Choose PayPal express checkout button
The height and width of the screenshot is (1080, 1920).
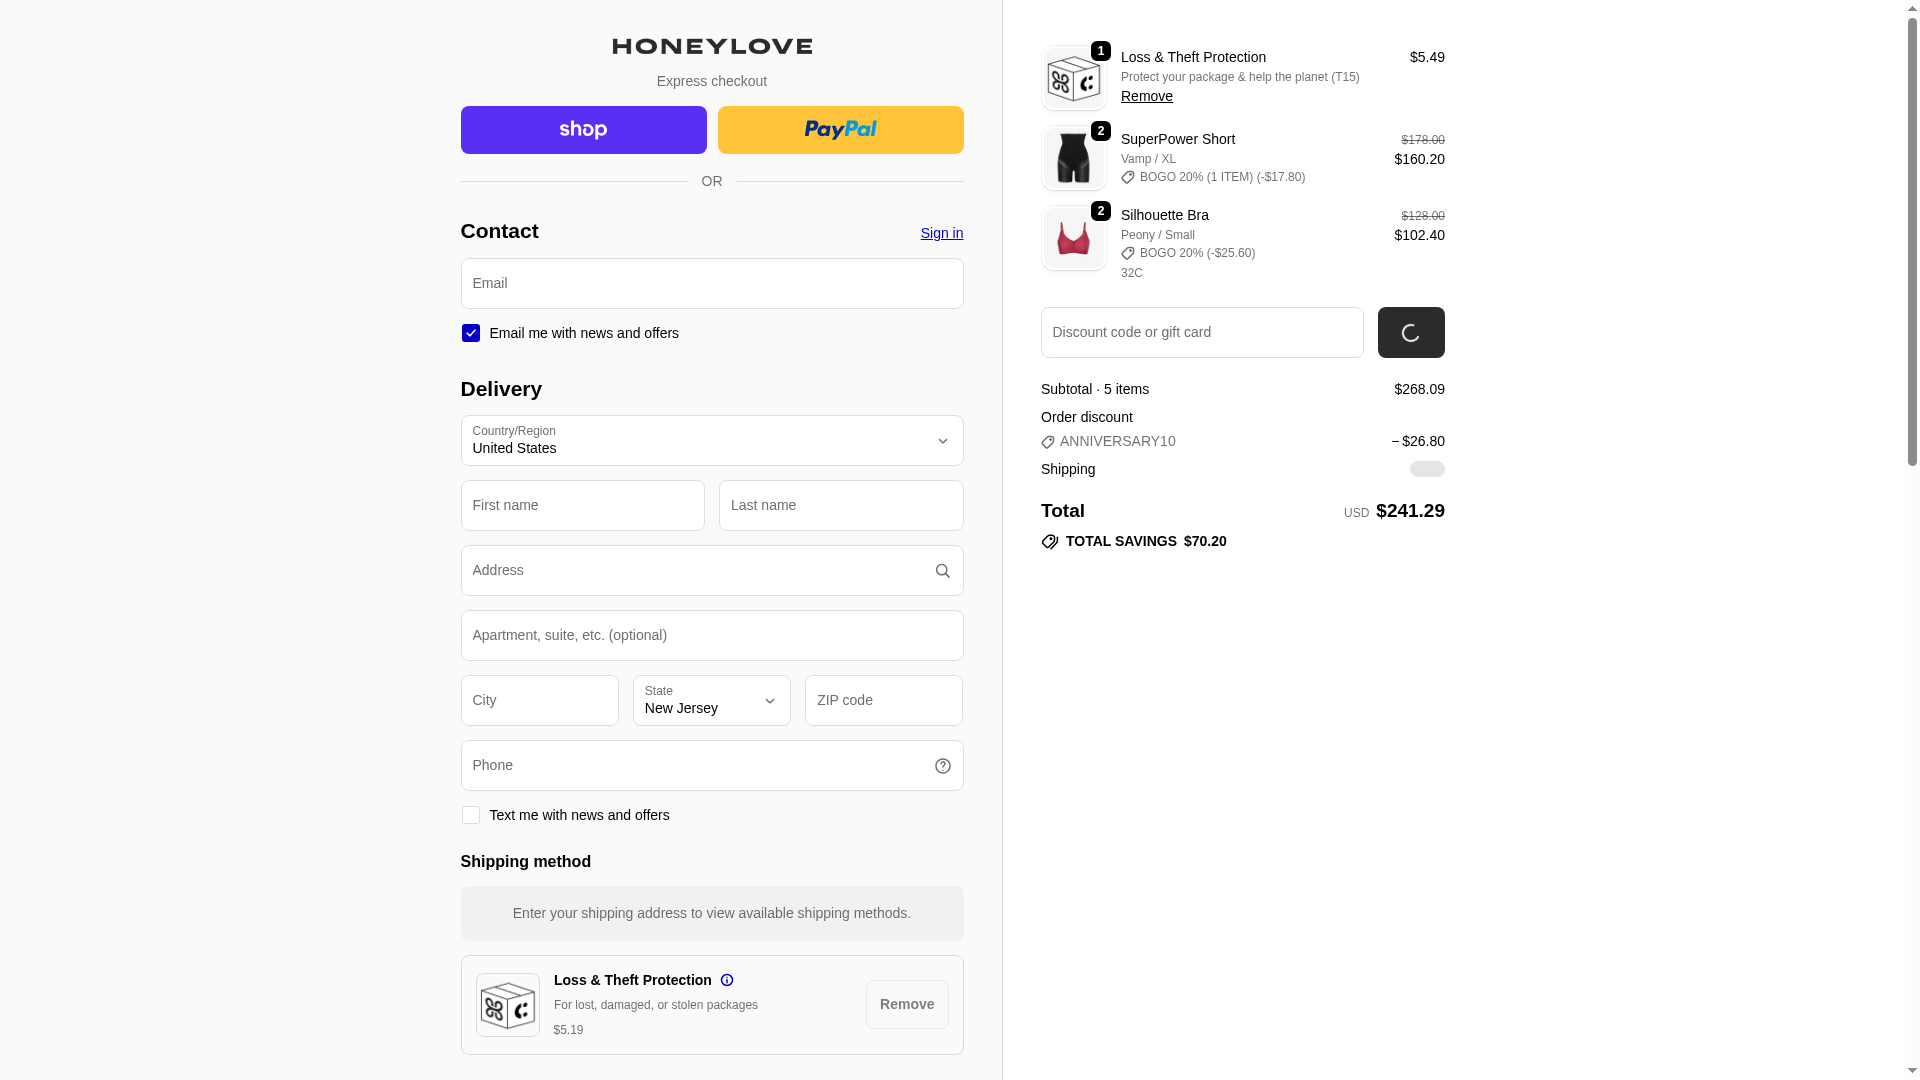pyautogui.click(x=841, y=130)
